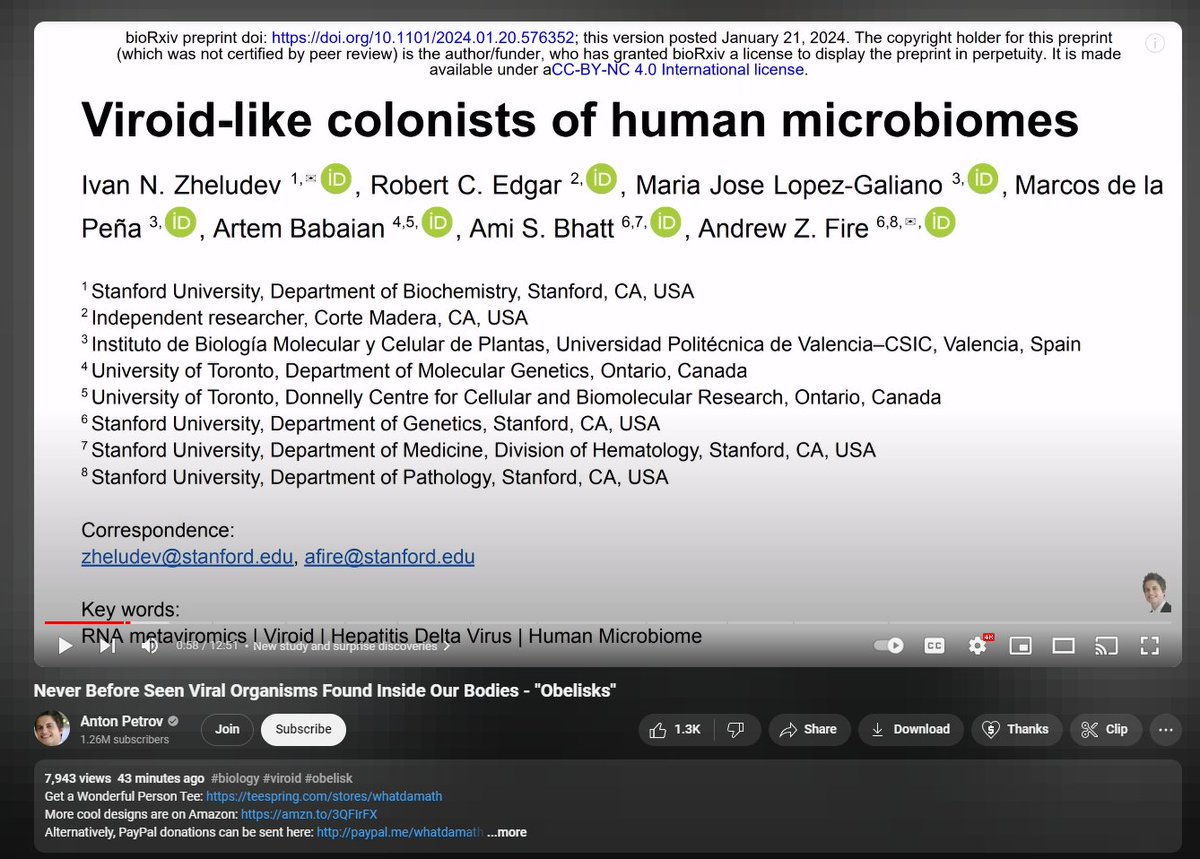Click the paper title 'Viroid-like colonists of human microbiomes'
Image resolution: width=1200 pixels, height=859 pixels.
pos(580,121)
